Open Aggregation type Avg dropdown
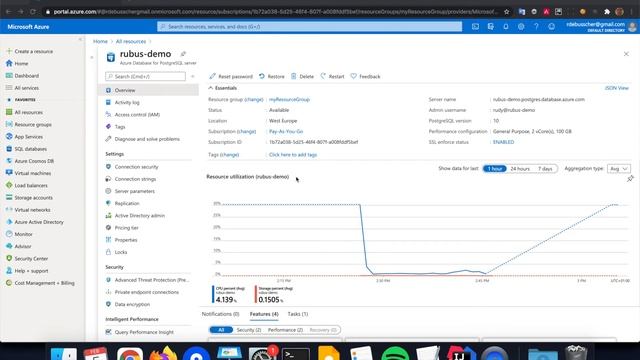 (618, 169)
